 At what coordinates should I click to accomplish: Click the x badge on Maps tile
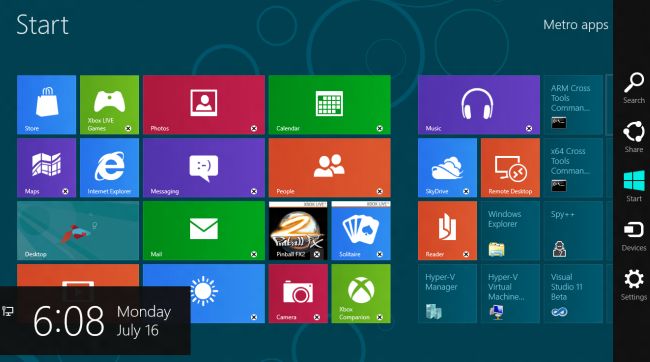pyautogui.click(x=65, y=191)
